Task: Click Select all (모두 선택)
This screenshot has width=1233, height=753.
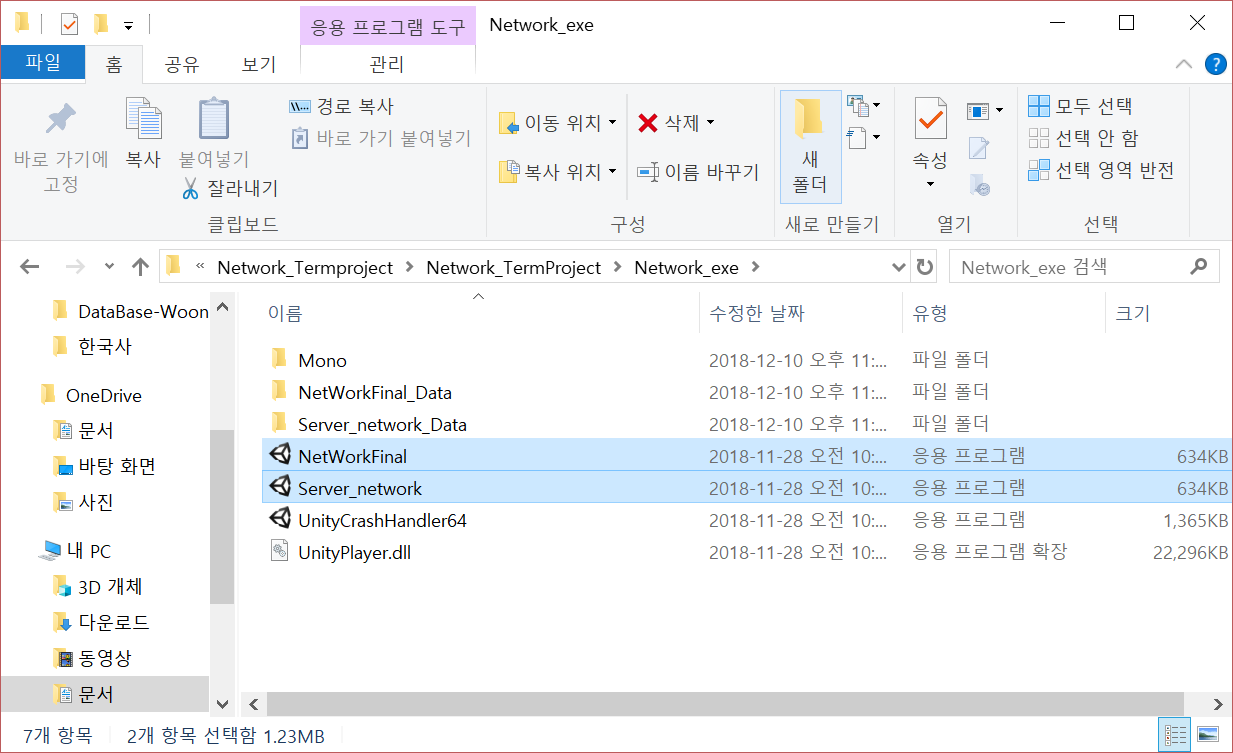Action: [x=1080, y=106]
